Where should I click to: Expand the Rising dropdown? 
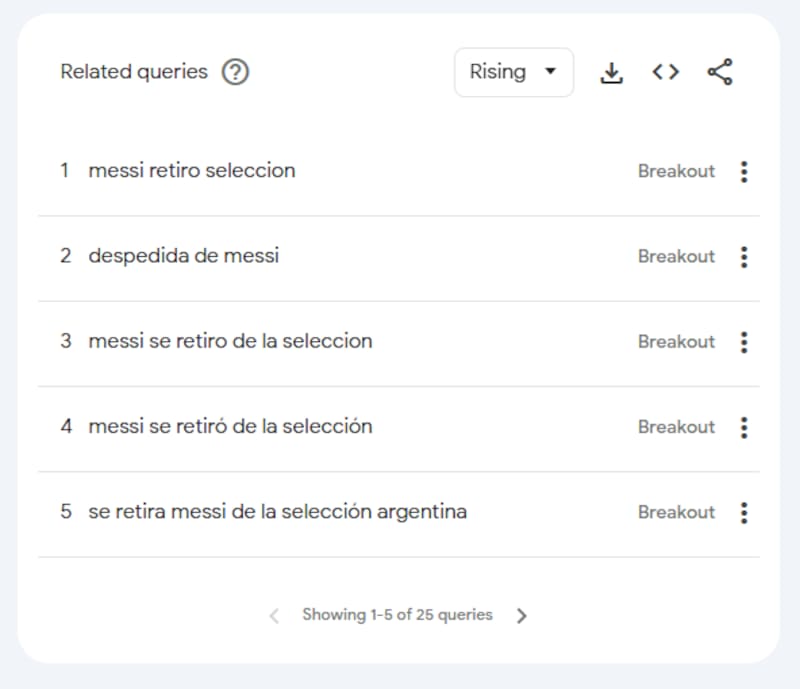pos(514,72)
